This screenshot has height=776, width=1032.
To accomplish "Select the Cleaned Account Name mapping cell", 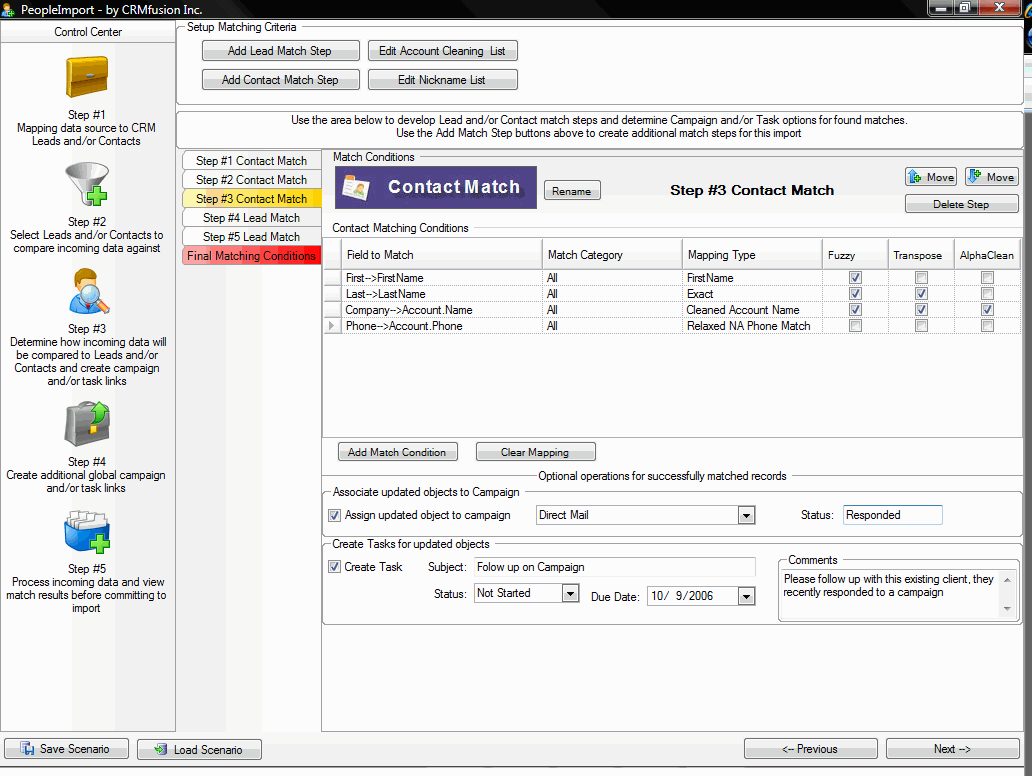I will point(752,310).
